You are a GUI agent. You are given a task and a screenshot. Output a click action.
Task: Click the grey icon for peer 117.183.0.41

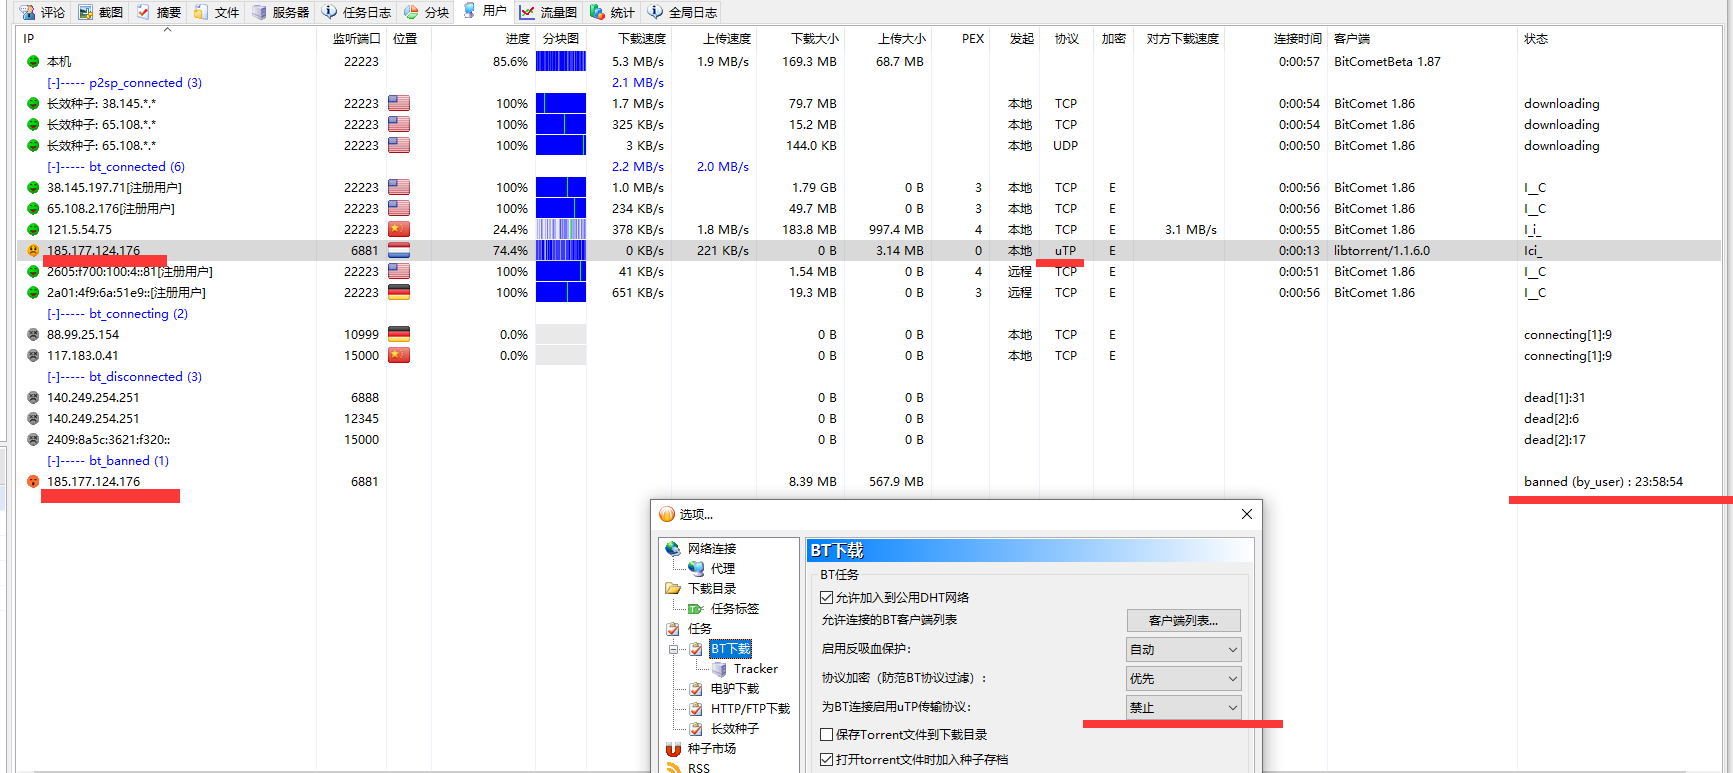[33, 356]
